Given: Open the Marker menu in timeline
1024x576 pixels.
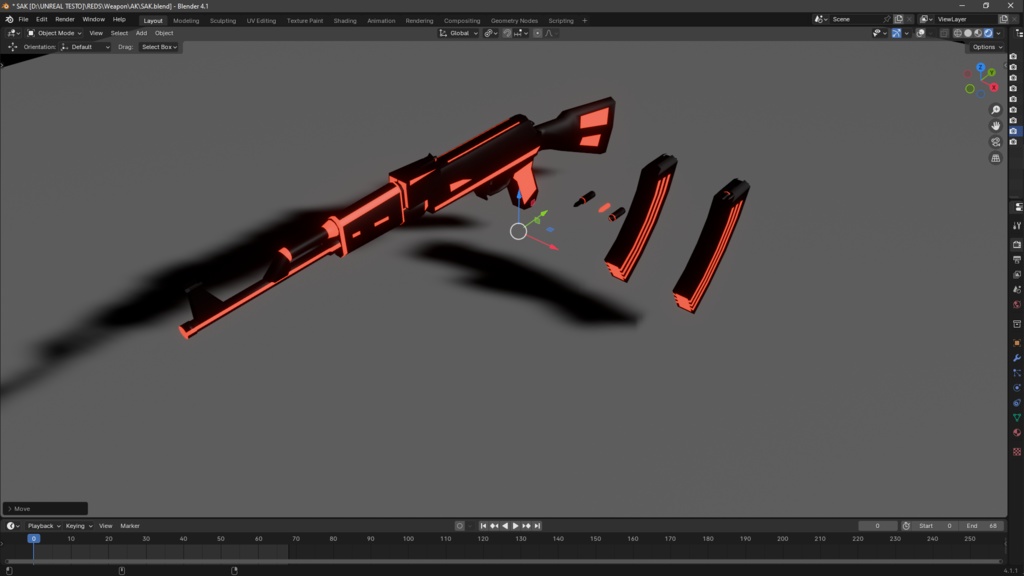Looking at the screenshot, I should pyautogui.click(x=130, y=526).
